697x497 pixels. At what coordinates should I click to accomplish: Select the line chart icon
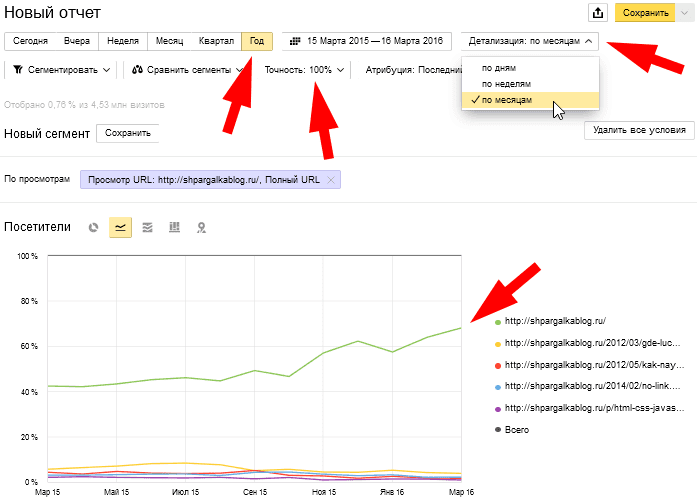click(120, 227)
